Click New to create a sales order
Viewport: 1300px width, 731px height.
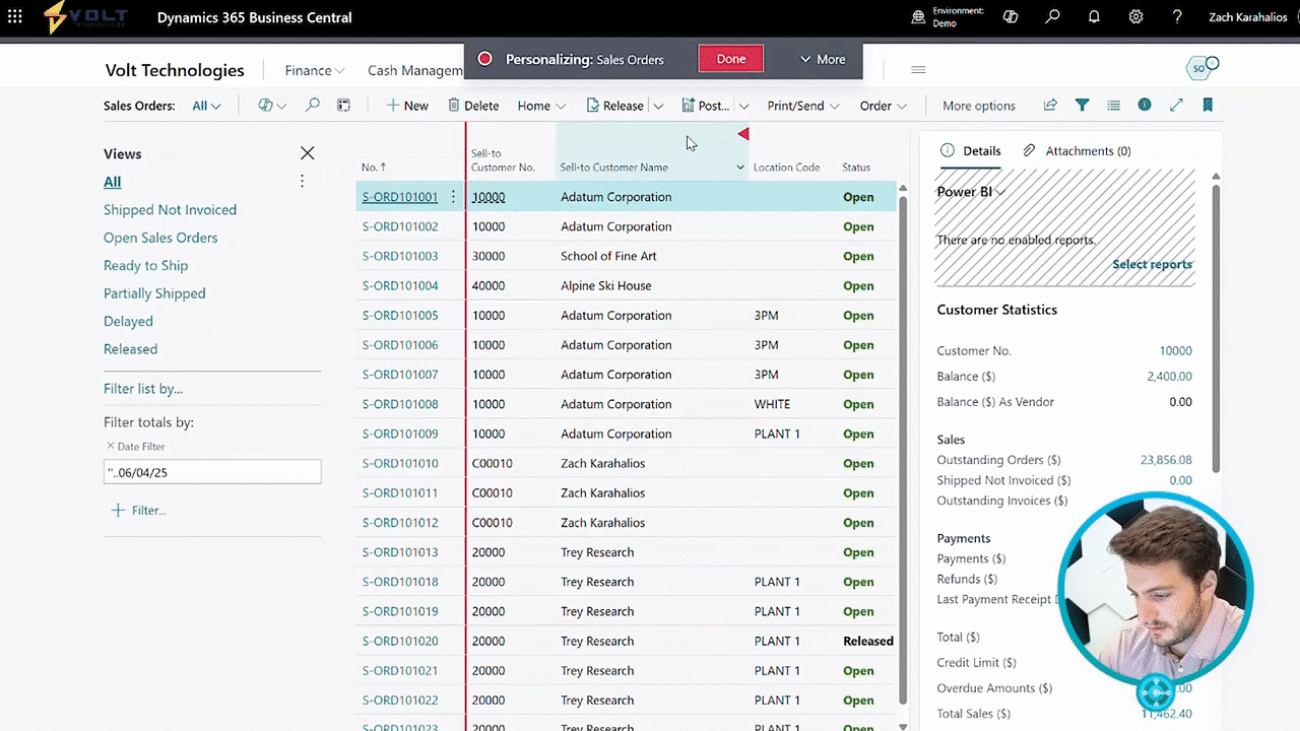pyautogui.click(x=407, y=105)
